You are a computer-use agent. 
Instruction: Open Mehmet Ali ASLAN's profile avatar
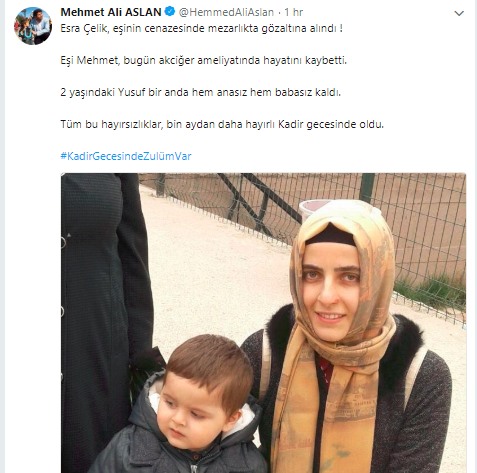(x=33, y=26)
